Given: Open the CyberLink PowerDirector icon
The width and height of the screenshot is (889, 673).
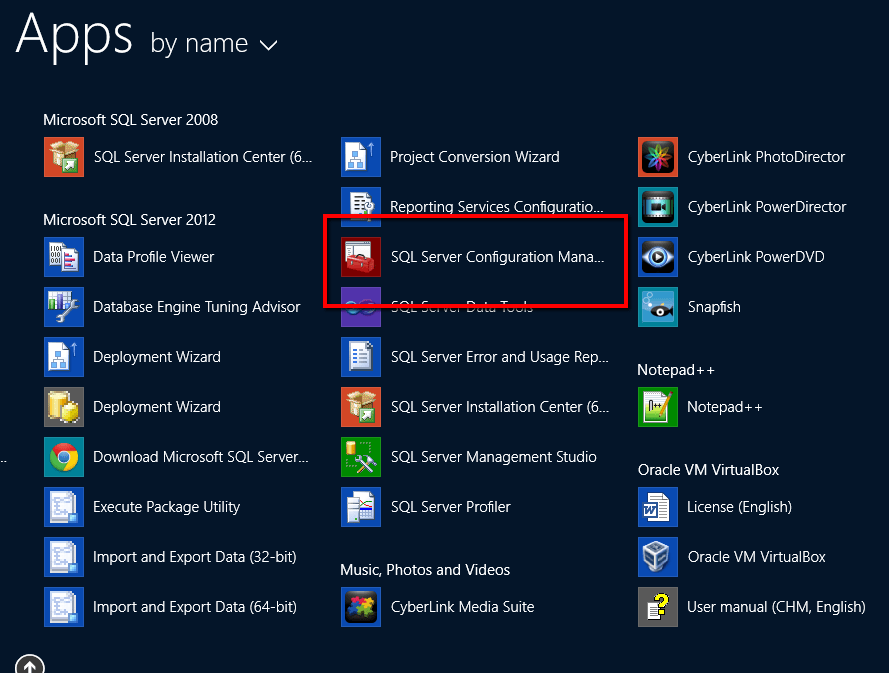Looking at the screenshot, I should pyautogui.click(x=658, y=207).
